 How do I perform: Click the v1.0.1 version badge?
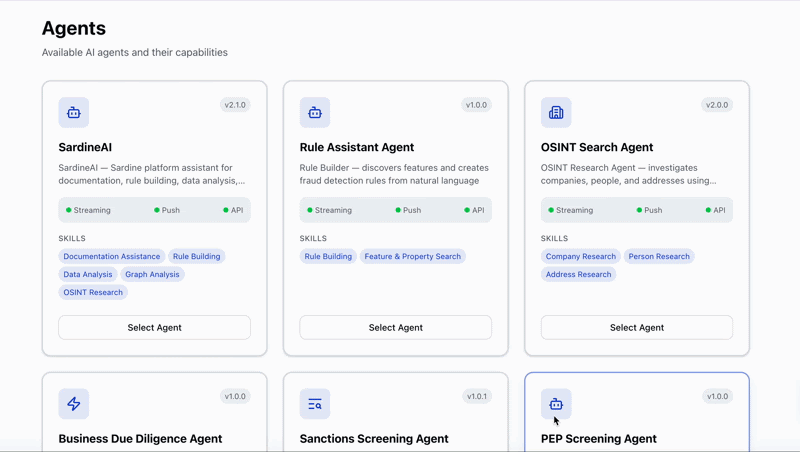click(x=477, y=396)
